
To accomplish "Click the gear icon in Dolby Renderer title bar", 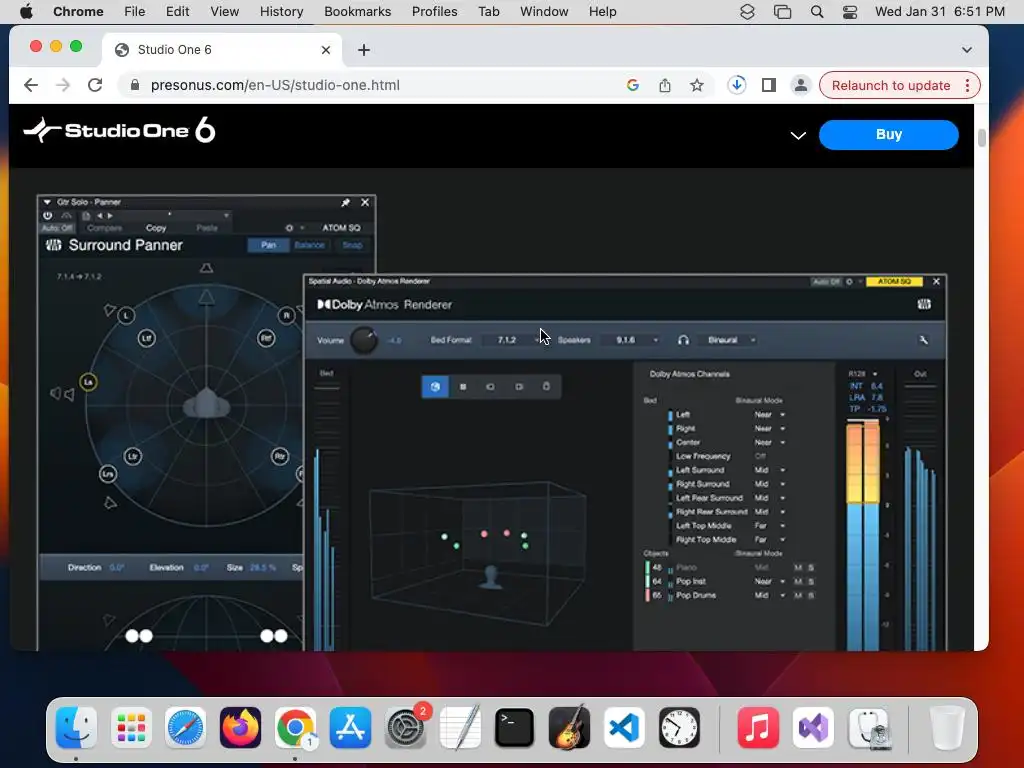I will [x=849, y=281].
